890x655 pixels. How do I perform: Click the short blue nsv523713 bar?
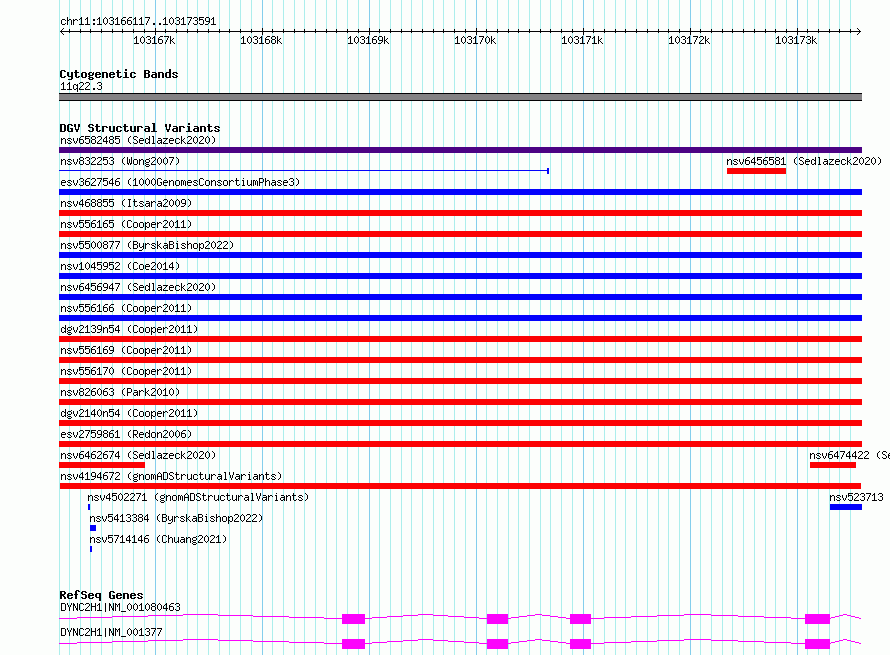pyautogui.click(x=846, y=507)
